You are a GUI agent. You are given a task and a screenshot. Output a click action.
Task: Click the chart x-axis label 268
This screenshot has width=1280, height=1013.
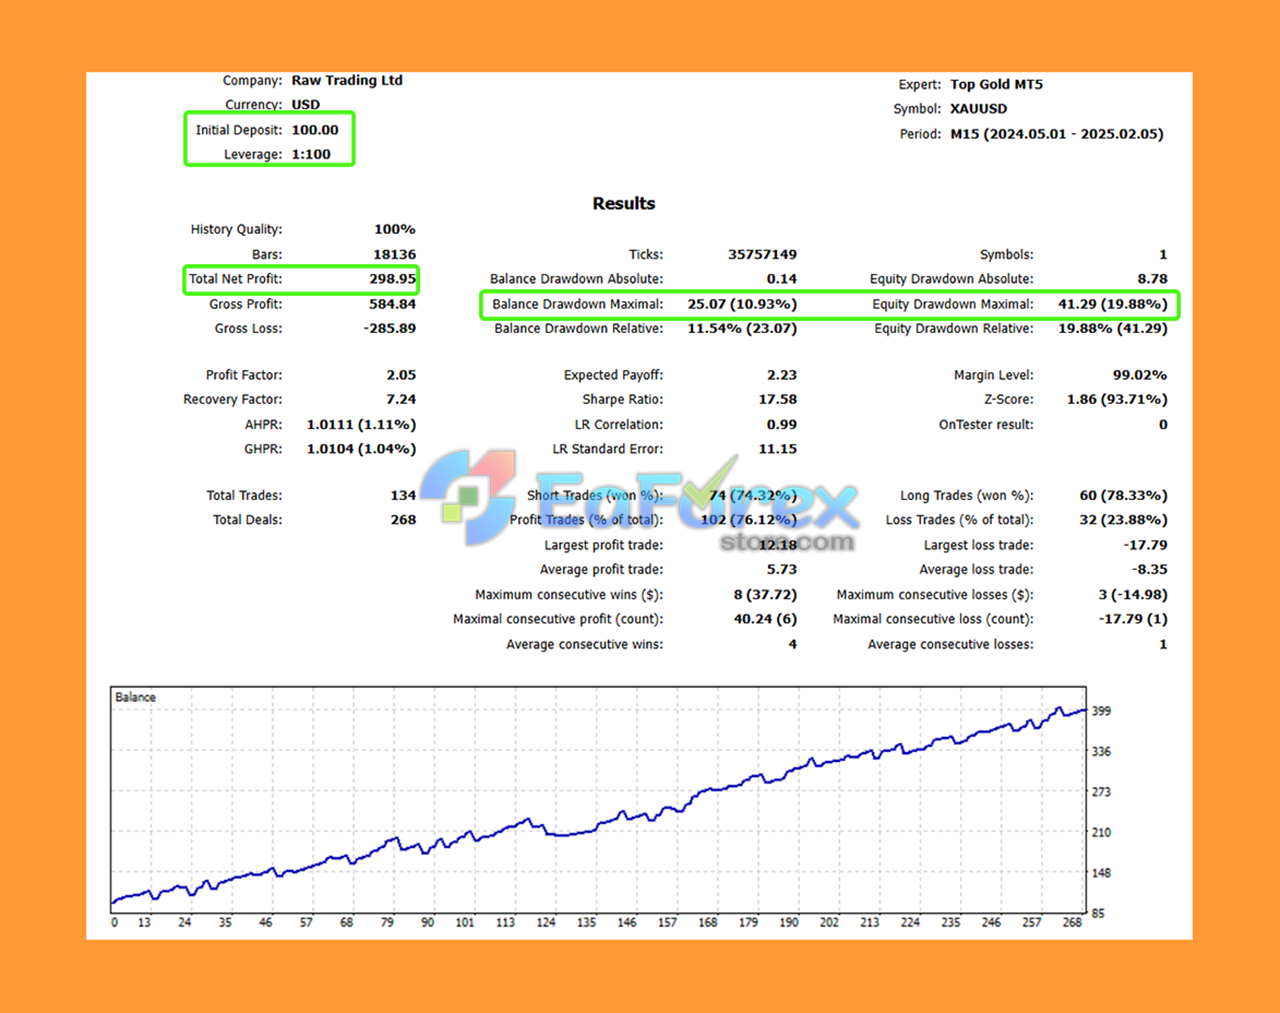(1072, 922)
